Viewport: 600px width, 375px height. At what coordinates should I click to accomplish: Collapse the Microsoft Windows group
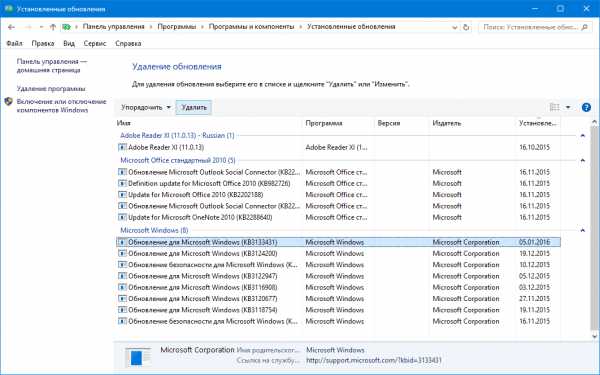(582, 230)
